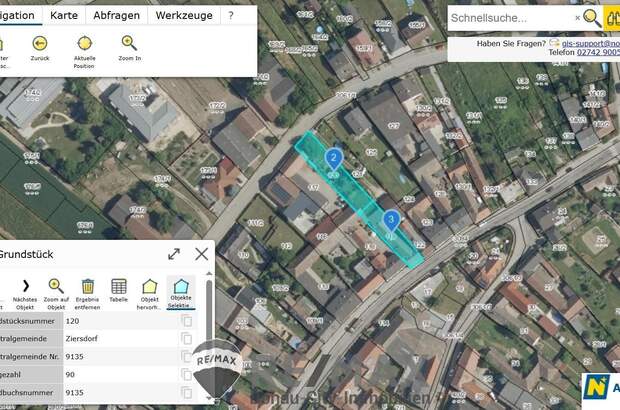Click the Telefon 02742 number link
Image resolution: width=620 pixels, height=410 pixels.
[598, 52]
